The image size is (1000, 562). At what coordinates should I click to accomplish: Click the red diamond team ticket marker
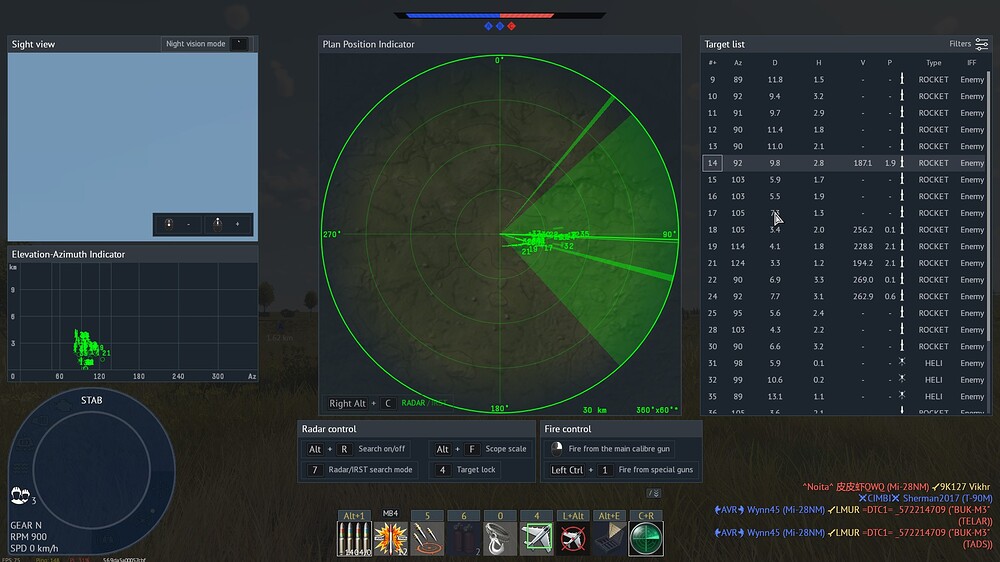[x=511, y=26]
